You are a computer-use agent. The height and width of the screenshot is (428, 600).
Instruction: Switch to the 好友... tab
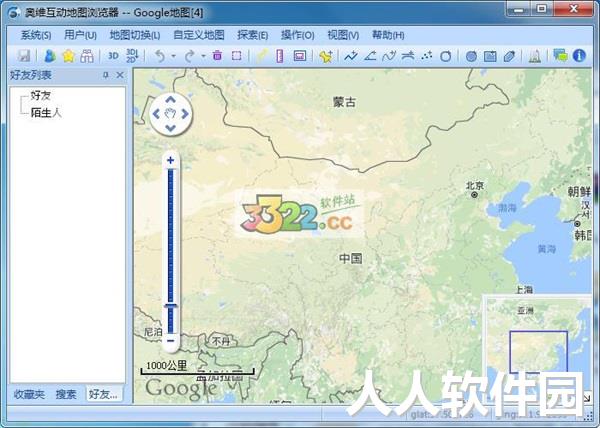[103, 394]
